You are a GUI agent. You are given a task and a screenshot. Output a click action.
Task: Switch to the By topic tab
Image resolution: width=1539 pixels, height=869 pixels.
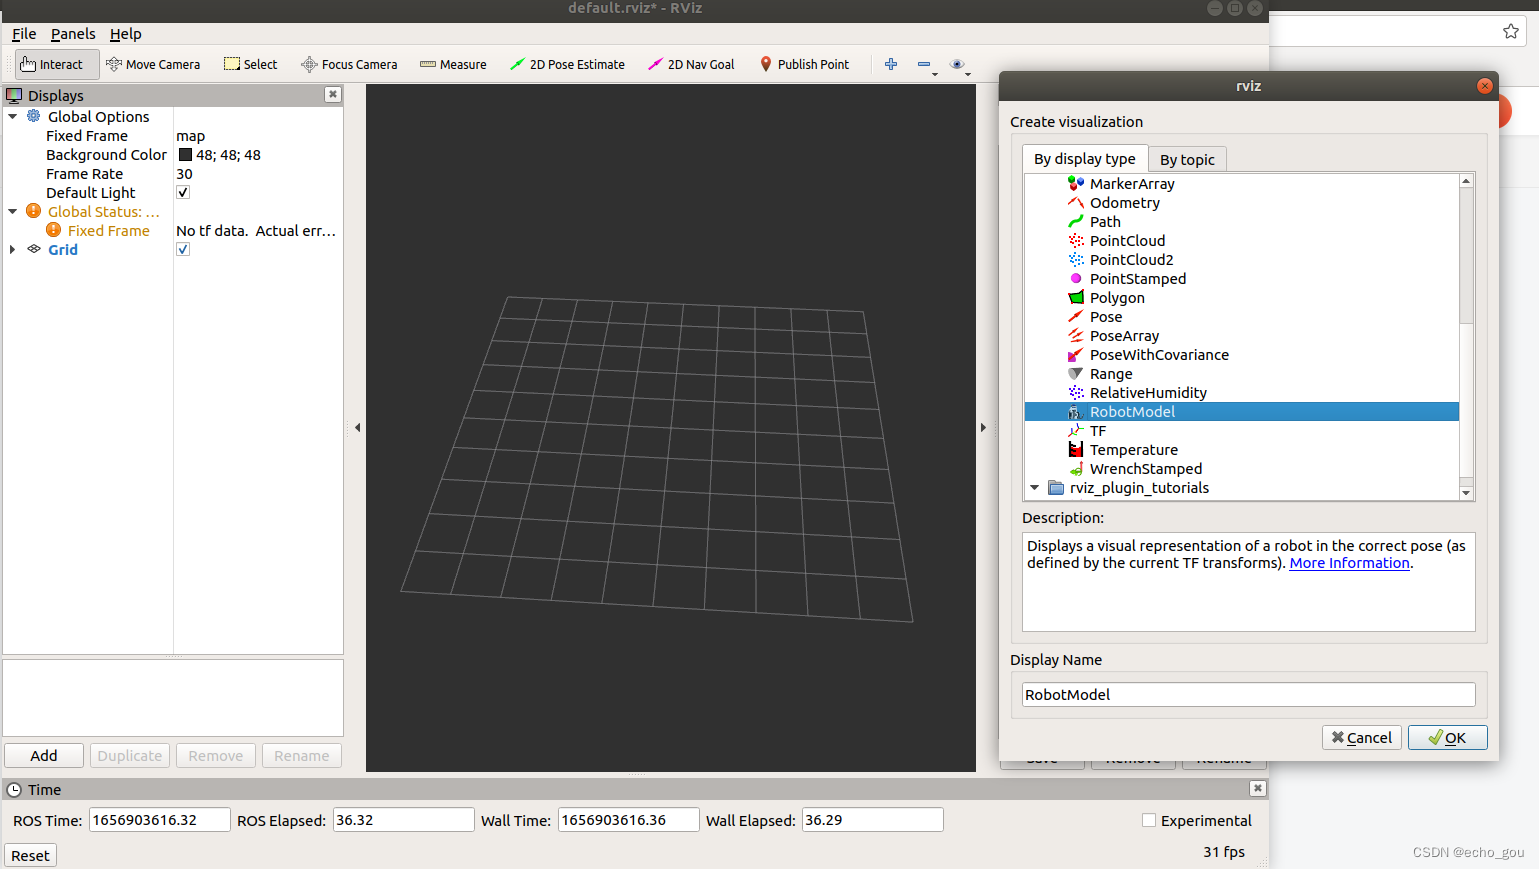1187,160
